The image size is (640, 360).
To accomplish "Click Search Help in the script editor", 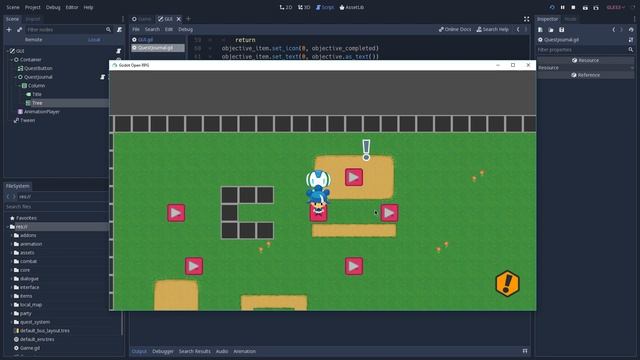I will coord(493,29).
